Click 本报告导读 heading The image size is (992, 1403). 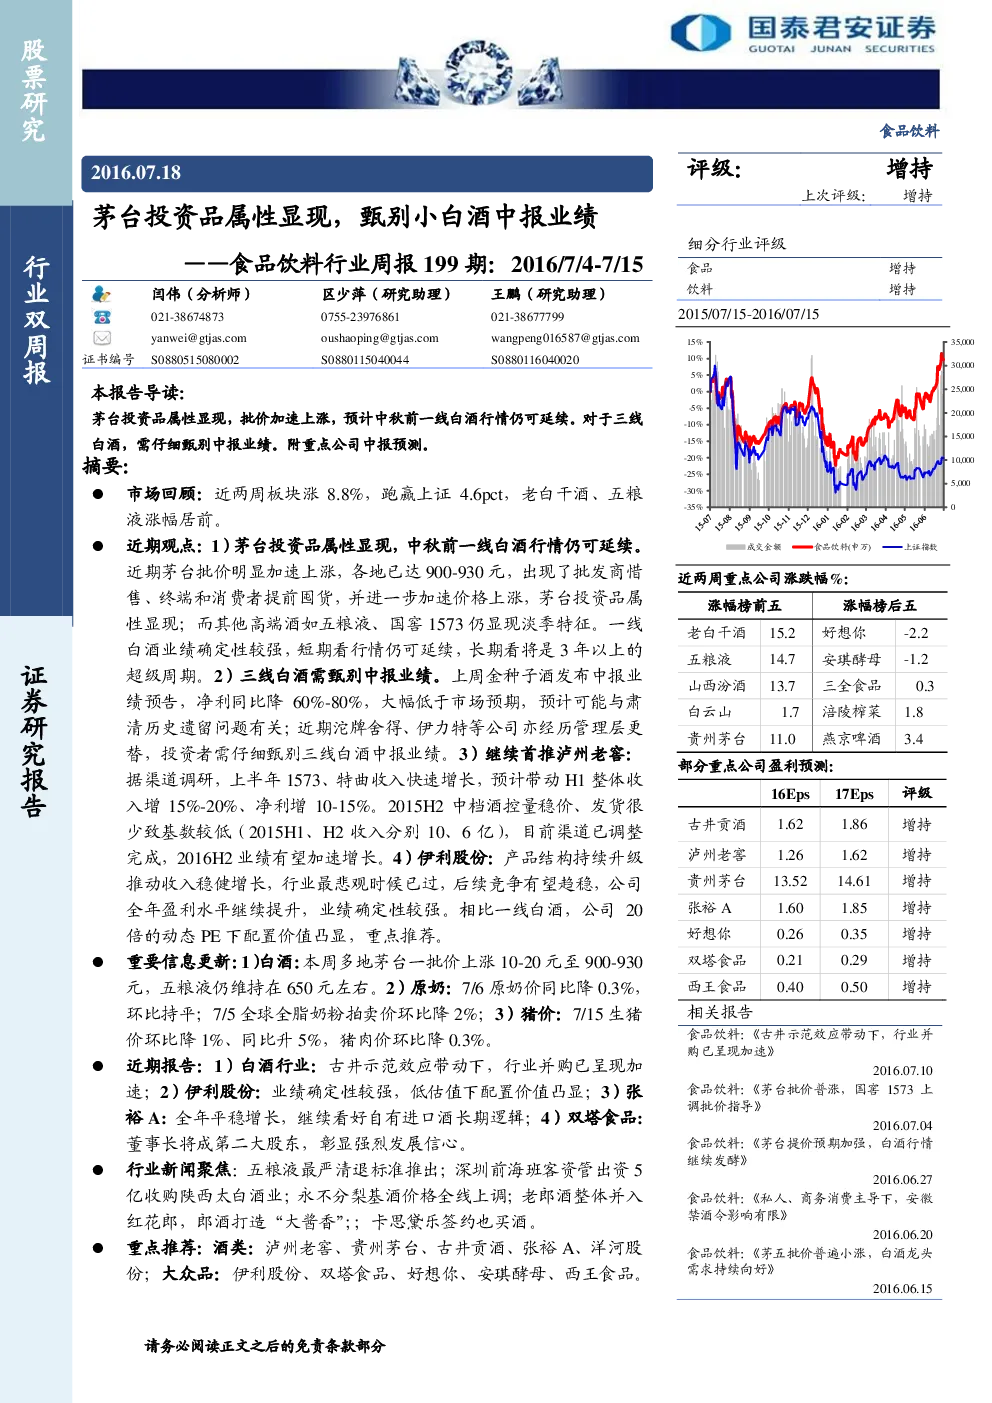138,393
